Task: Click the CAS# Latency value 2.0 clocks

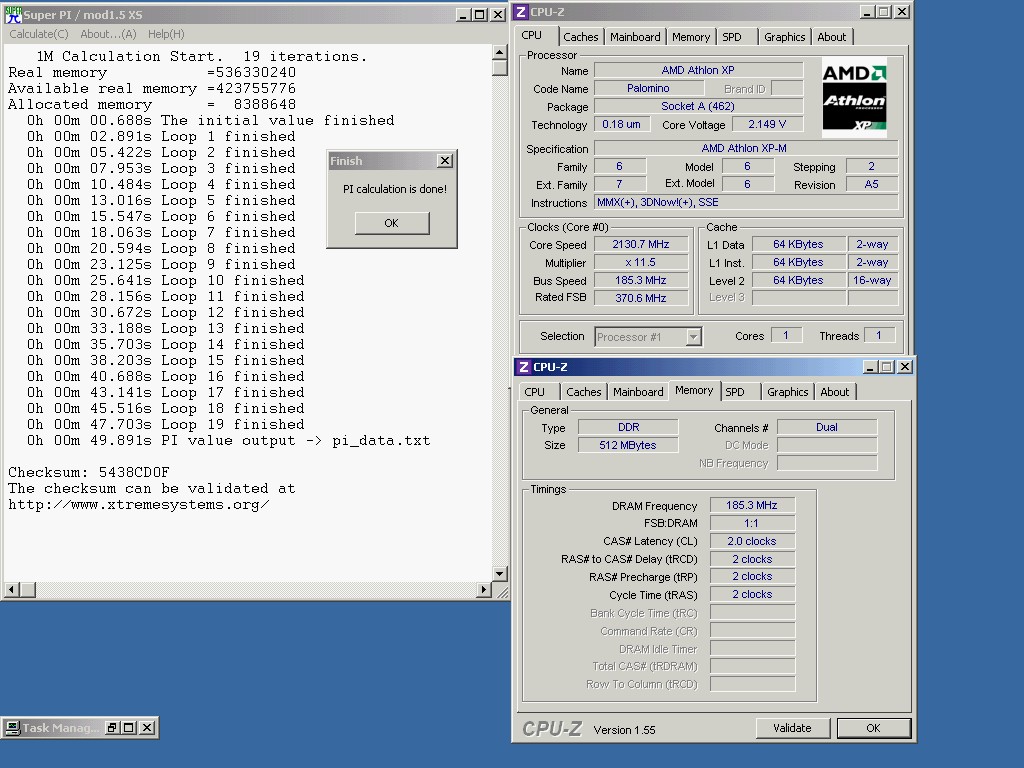Action: coord(752,541)
